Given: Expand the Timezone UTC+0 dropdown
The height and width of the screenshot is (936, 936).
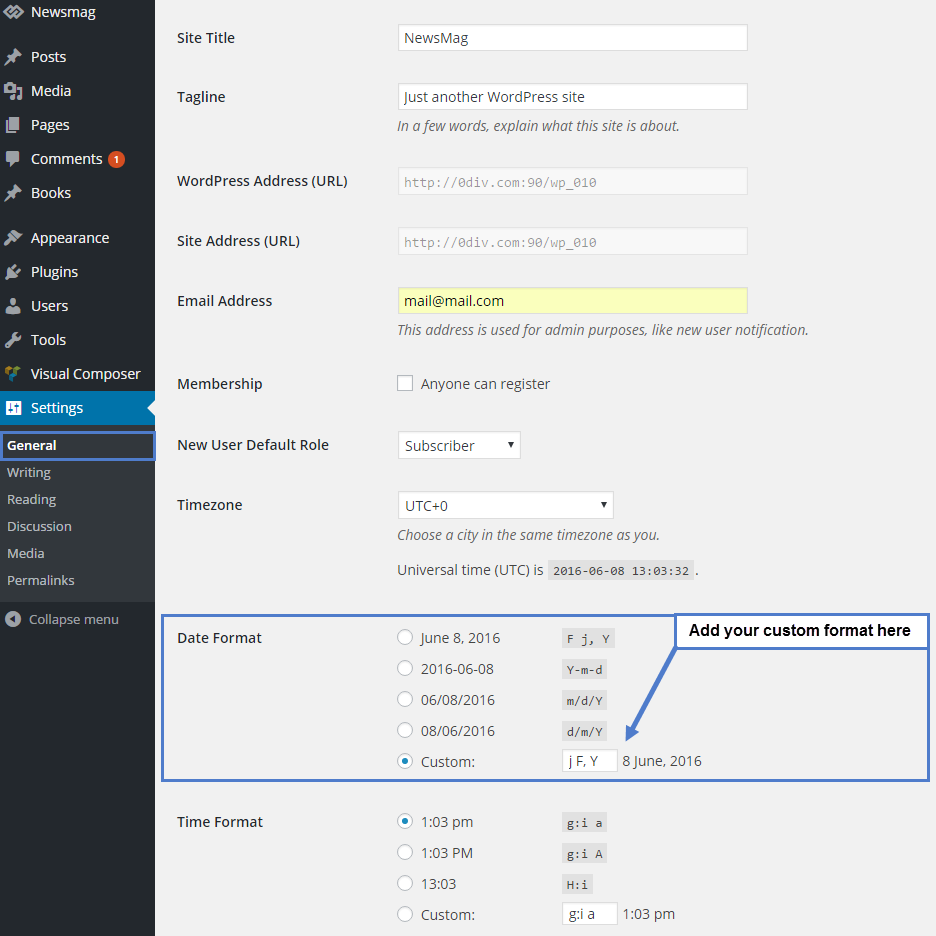Looking at the screenshot, I should pos(505,505).
